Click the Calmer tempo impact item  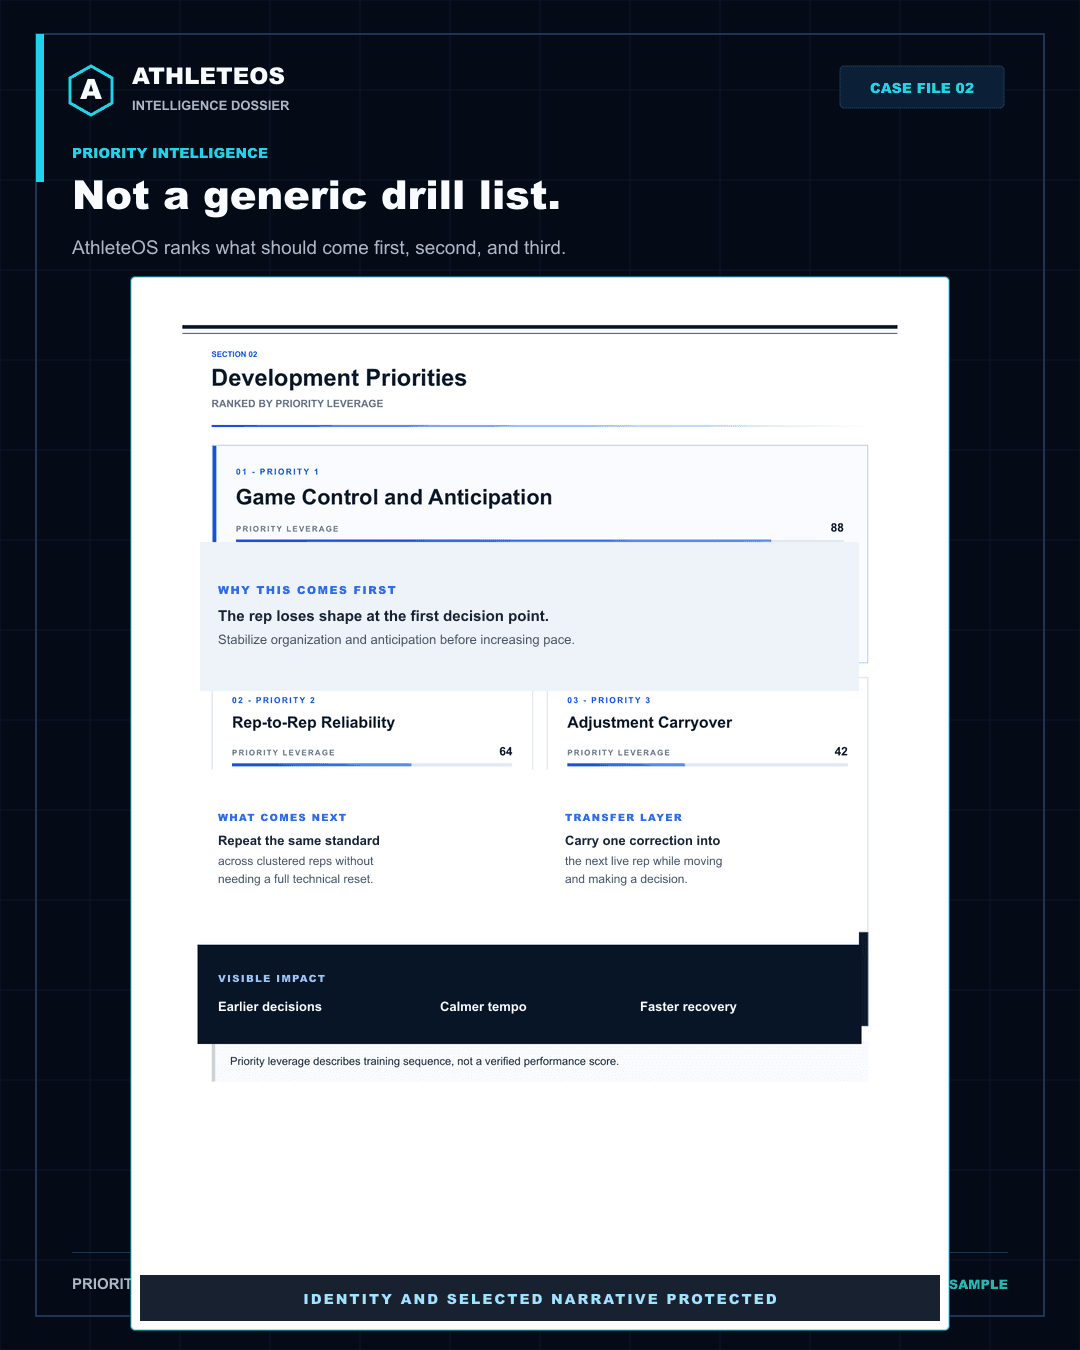(483, 1007)
